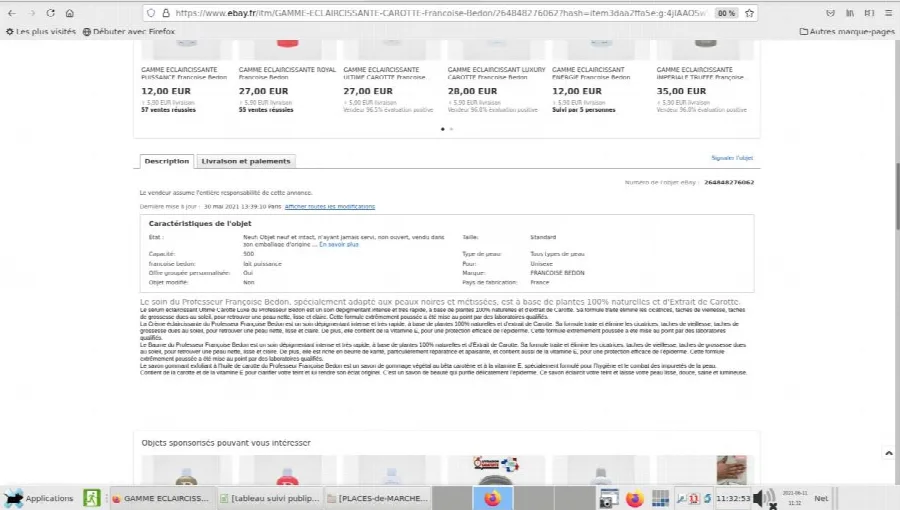Reset the page zoom level badge
This screenshot has height=510, width=900.
[726, 13]
